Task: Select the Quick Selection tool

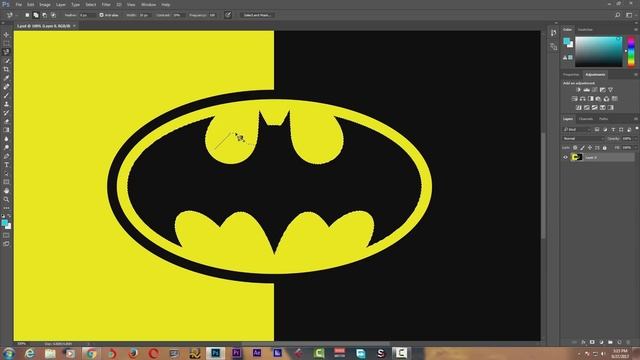Action: point(6,60)
